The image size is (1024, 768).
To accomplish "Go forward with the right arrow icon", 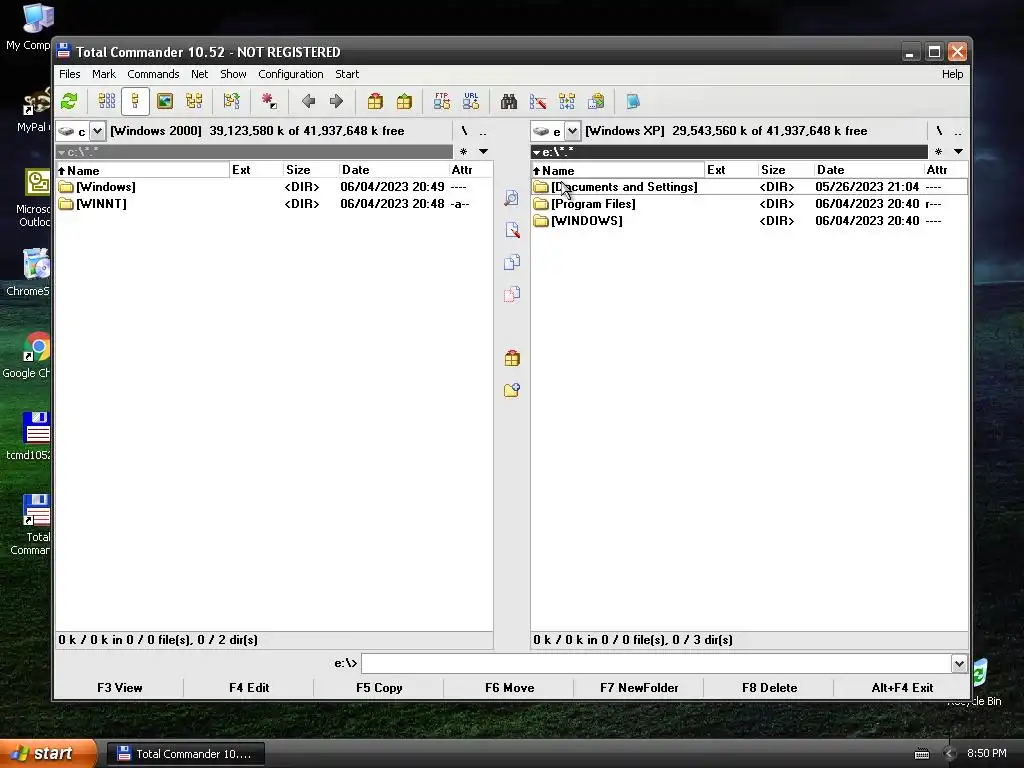I will (x=336, y=101).
